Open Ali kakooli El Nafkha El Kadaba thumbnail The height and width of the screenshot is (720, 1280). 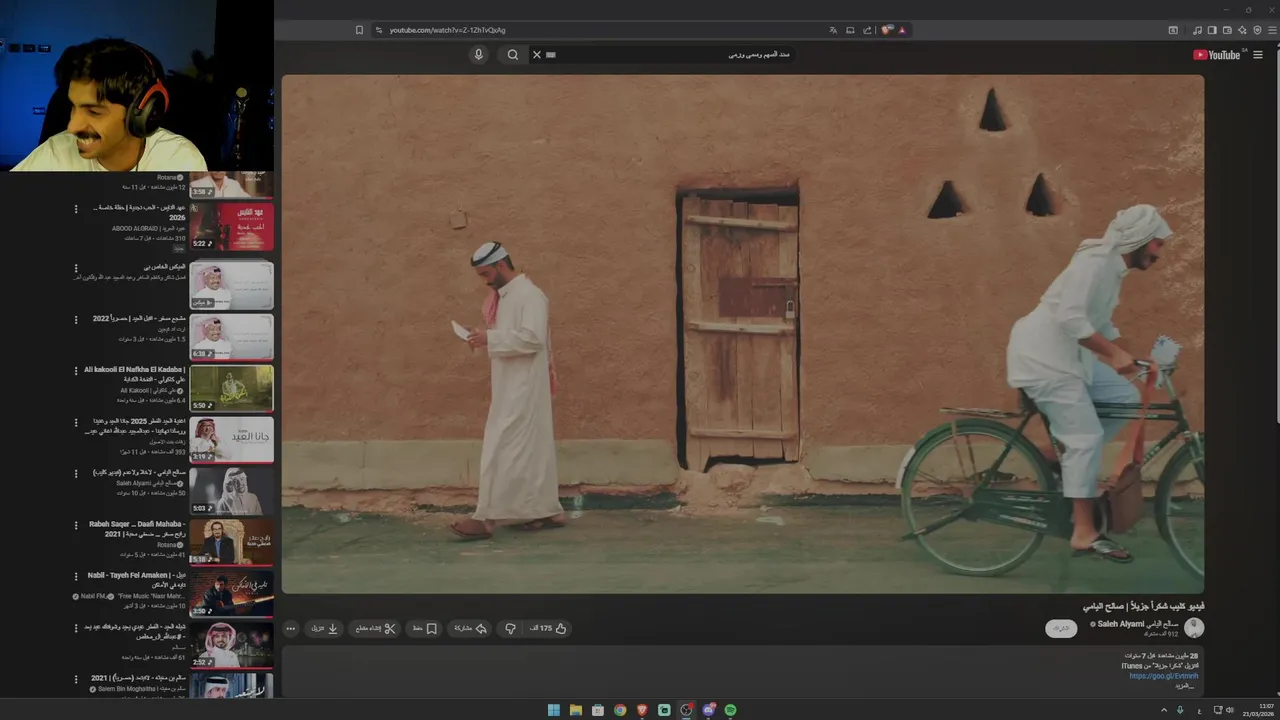231,388
